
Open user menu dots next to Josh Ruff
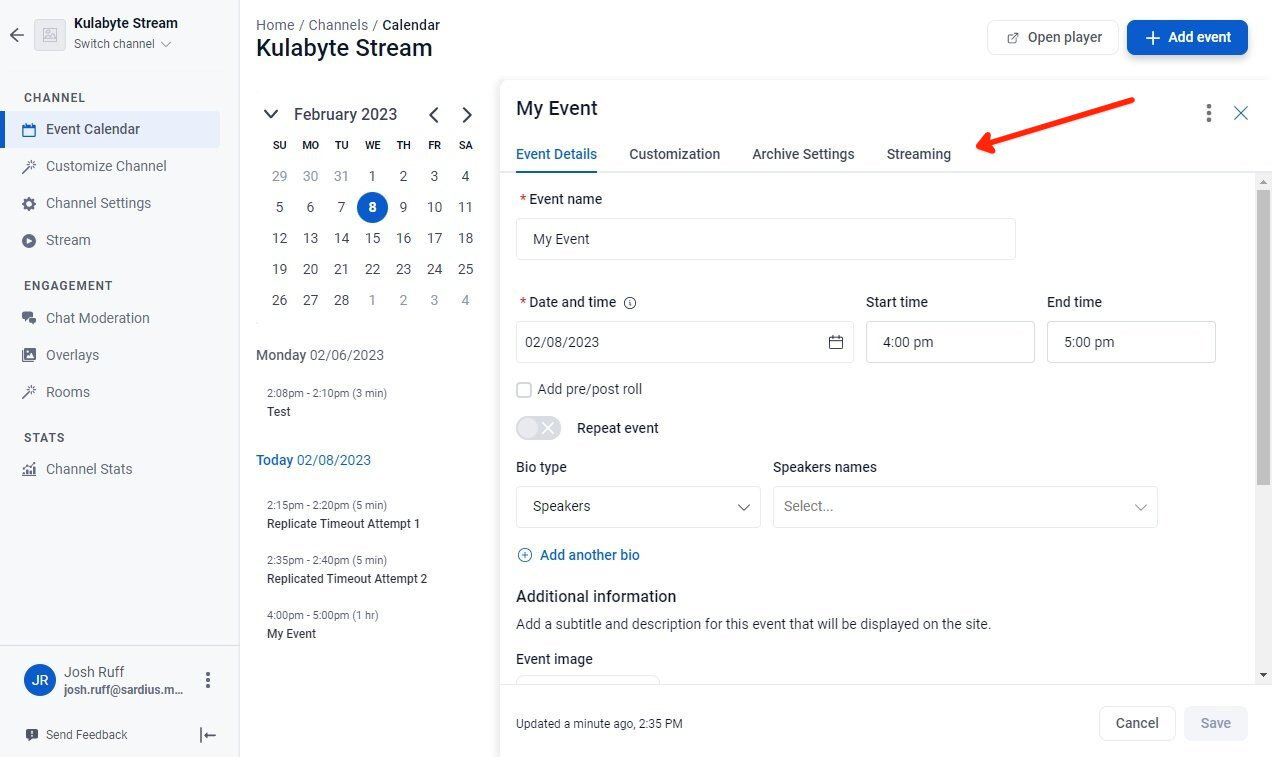[208, 680]
